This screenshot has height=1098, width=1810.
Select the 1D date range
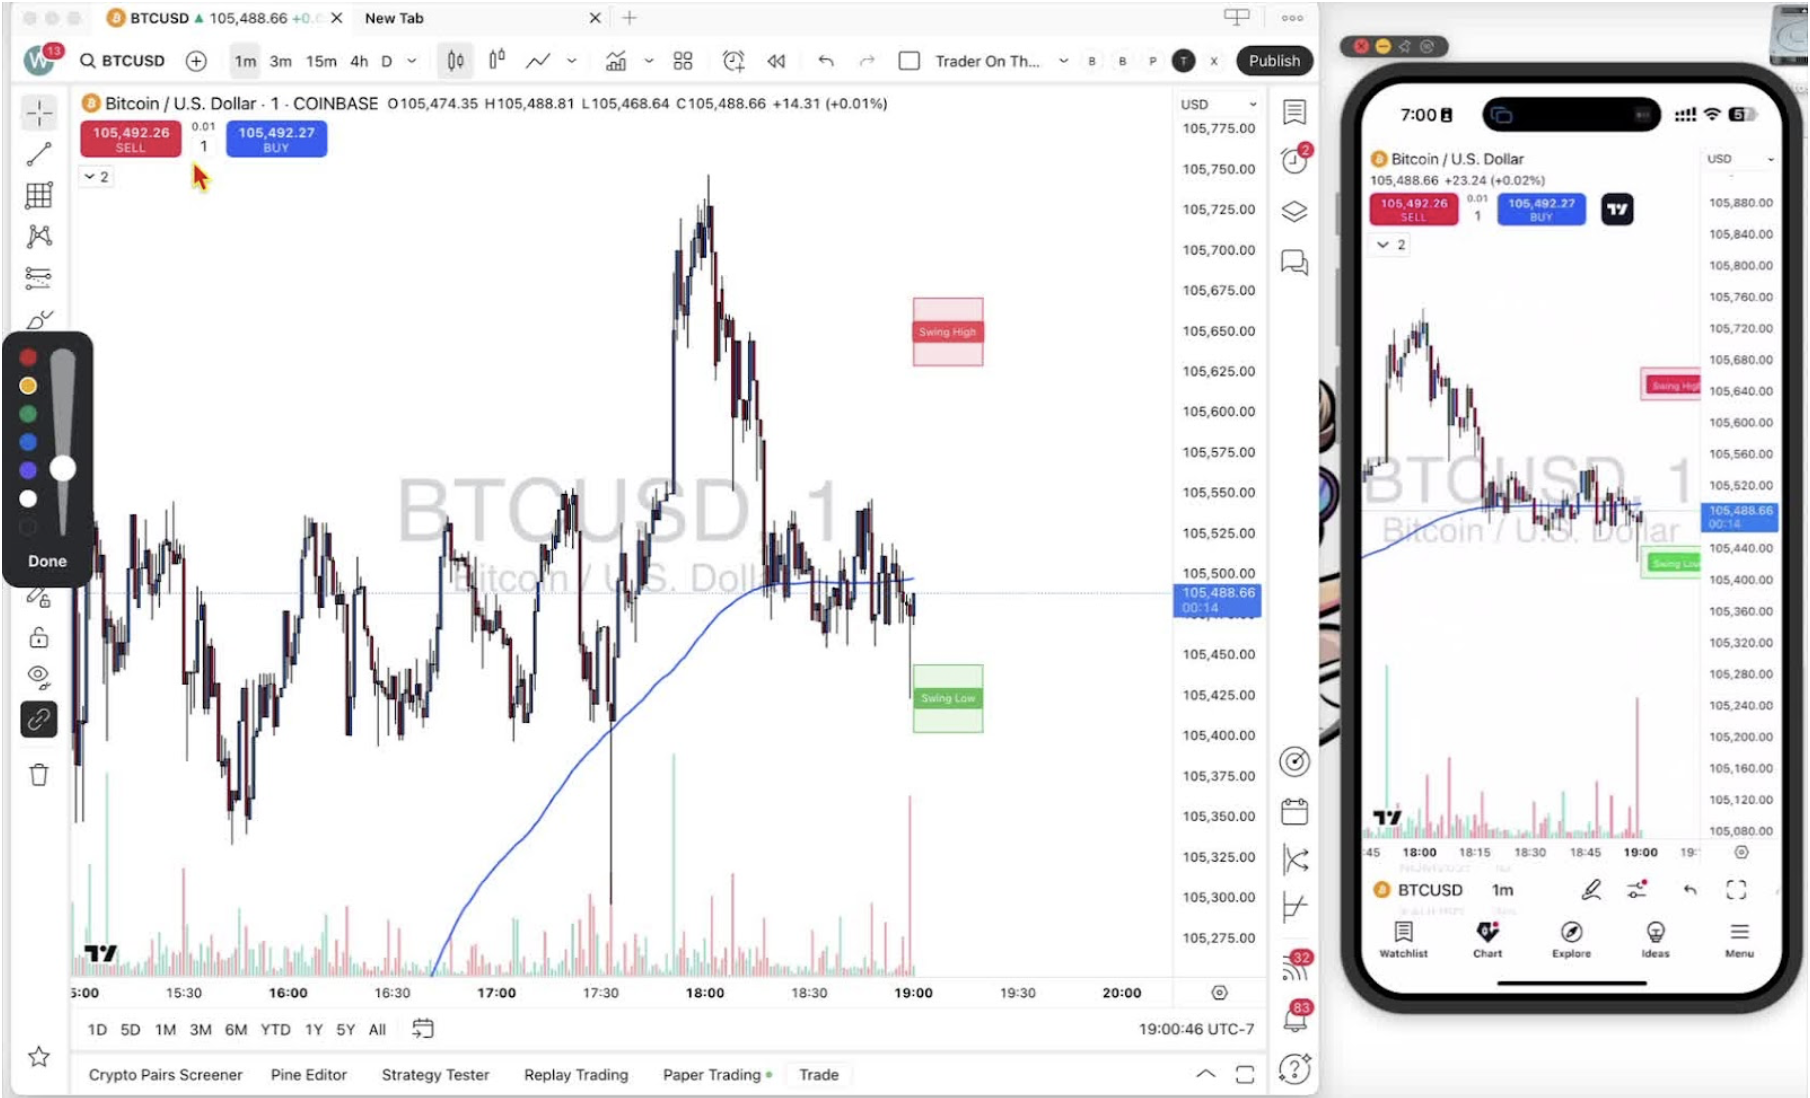pyautogui.click(x=97, y=1029)
